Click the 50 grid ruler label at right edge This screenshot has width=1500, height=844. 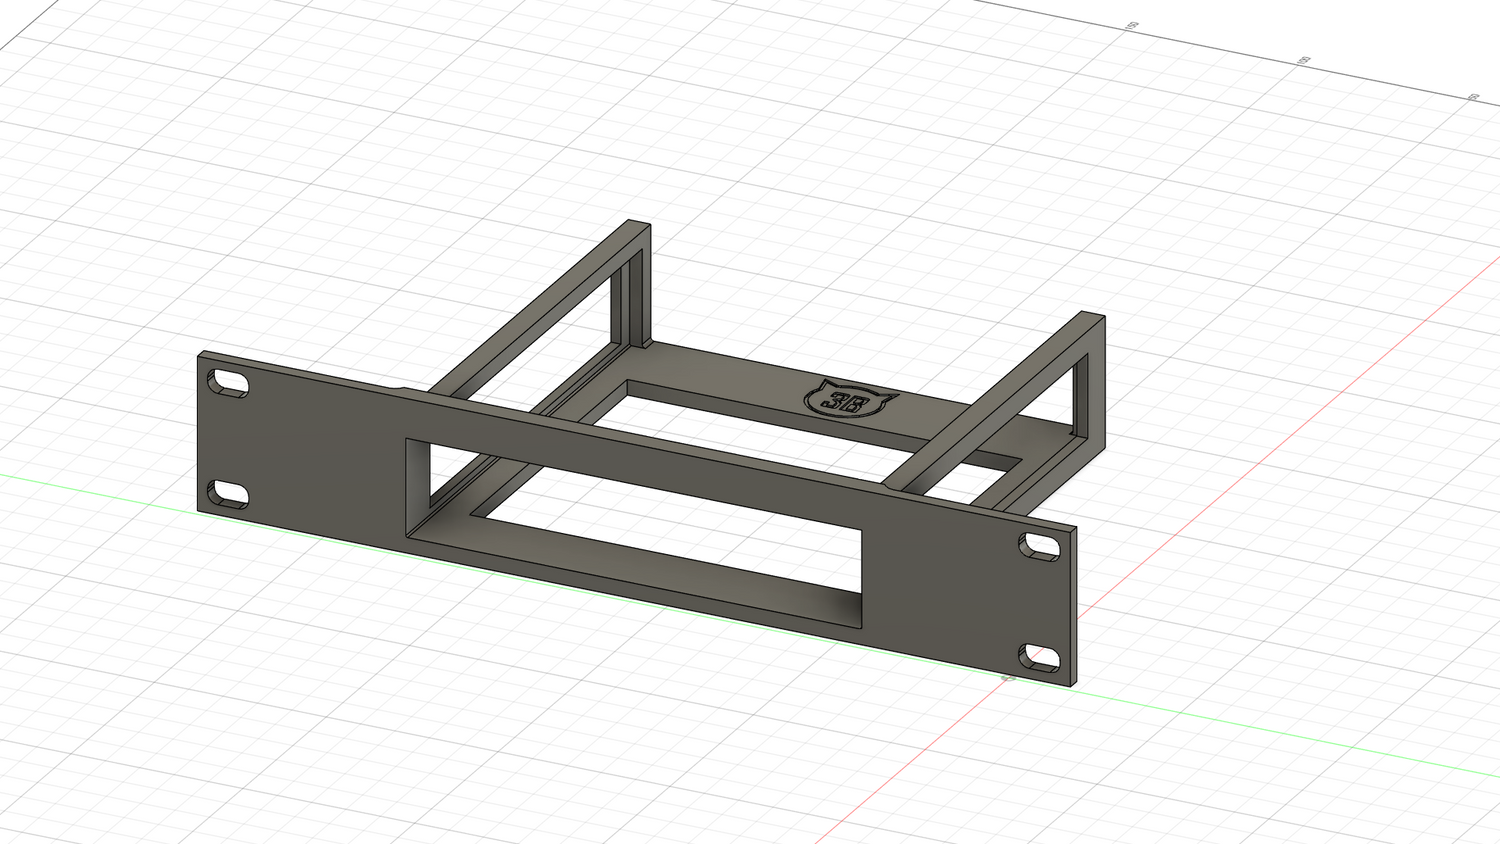(1474, 97)
